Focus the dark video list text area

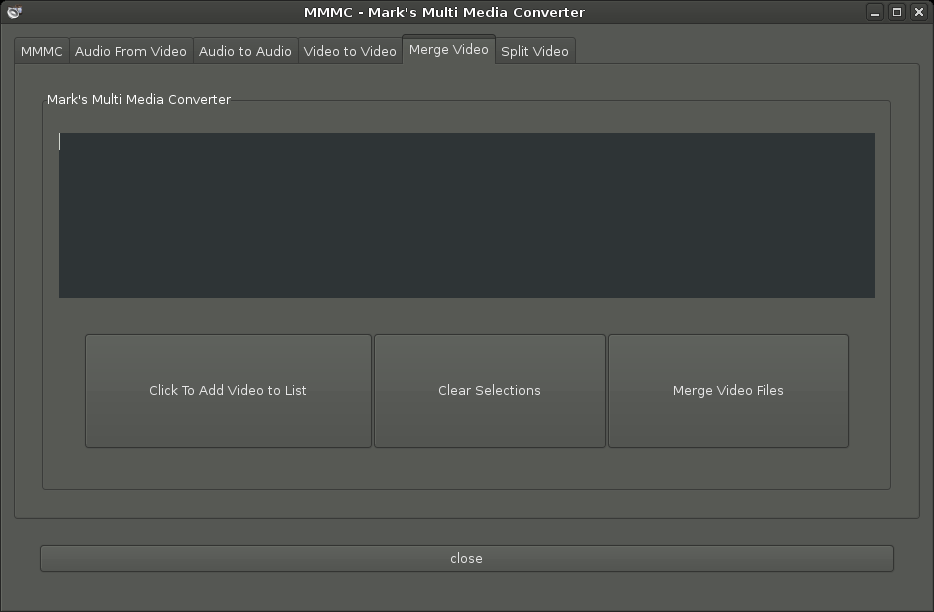467,215
